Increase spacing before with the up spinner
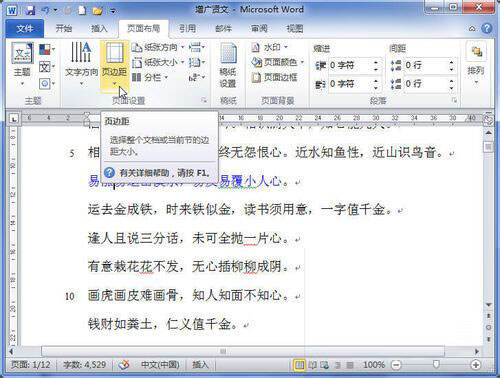Screen dimensions: 500x378 point(451,62)
